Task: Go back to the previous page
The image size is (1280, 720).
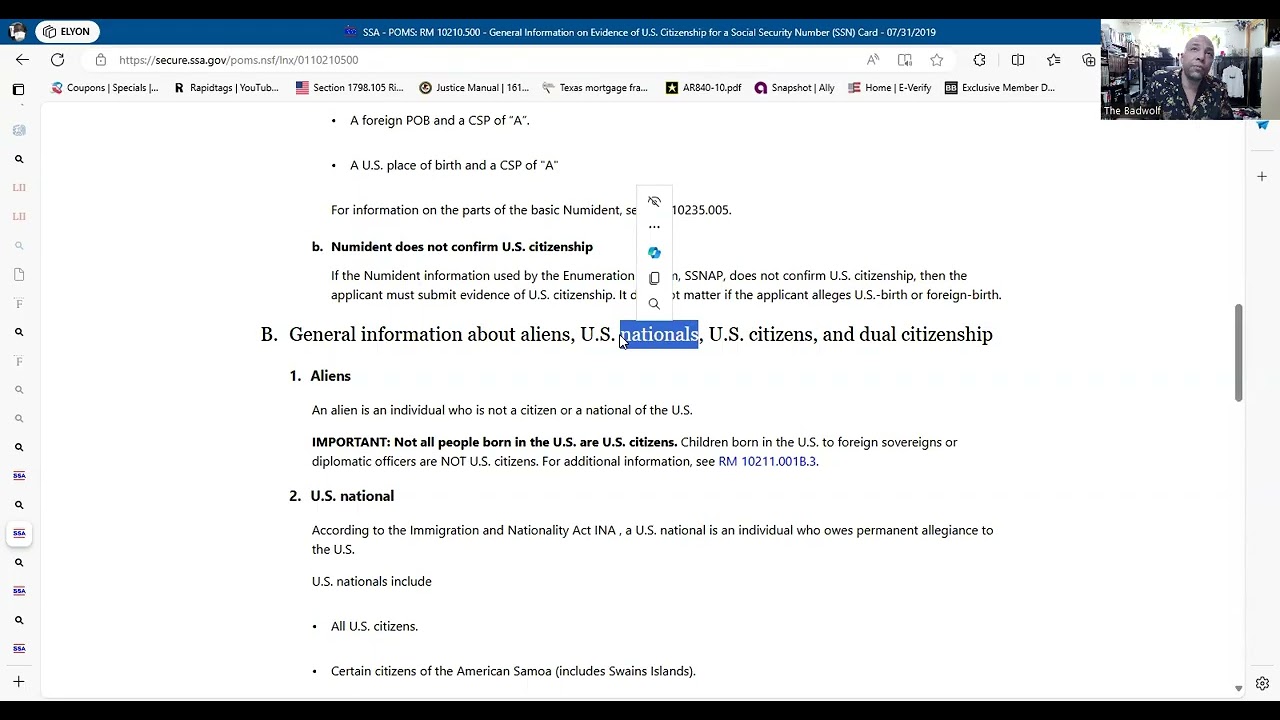Action: click(22, 60)
